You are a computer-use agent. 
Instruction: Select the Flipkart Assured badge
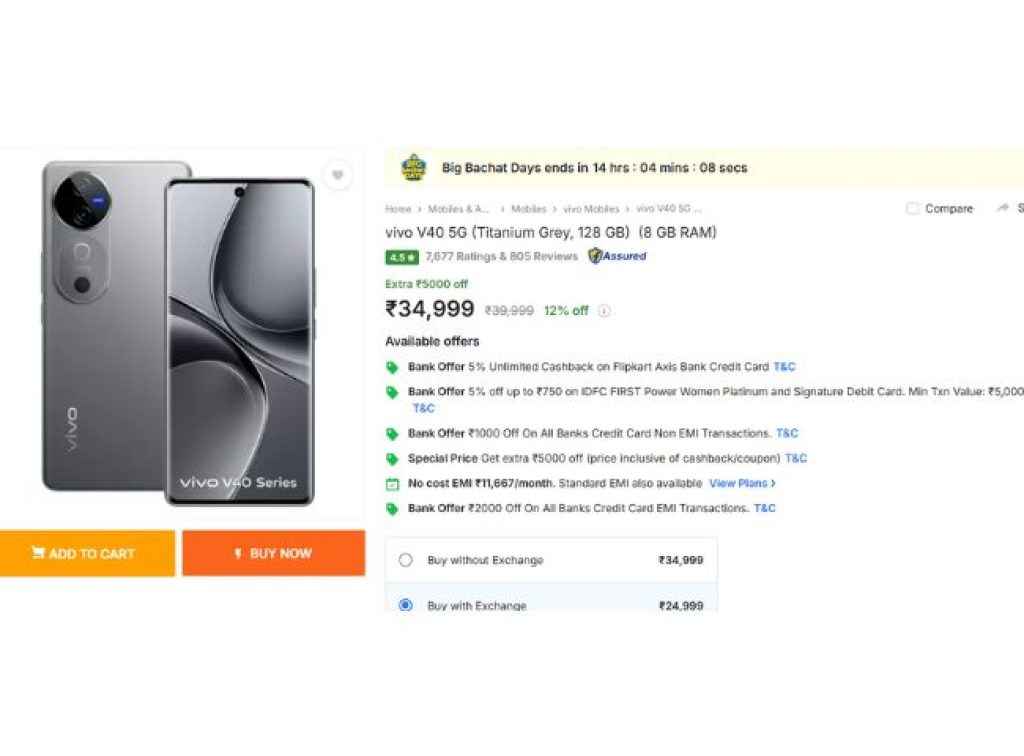[617, 257]
